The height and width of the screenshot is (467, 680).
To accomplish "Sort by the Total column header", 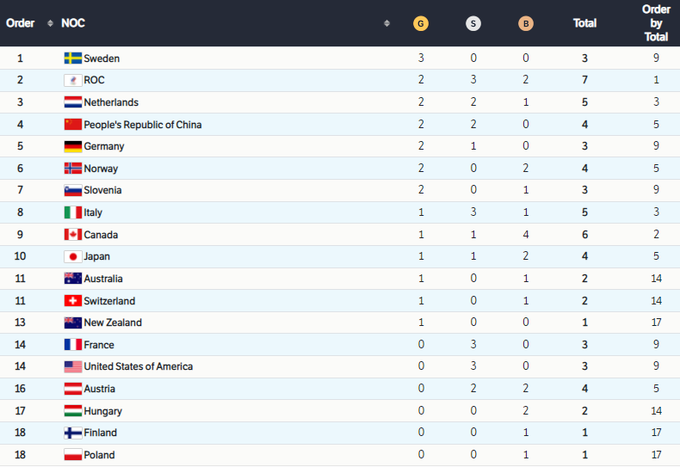I will [x=585, y=22].
